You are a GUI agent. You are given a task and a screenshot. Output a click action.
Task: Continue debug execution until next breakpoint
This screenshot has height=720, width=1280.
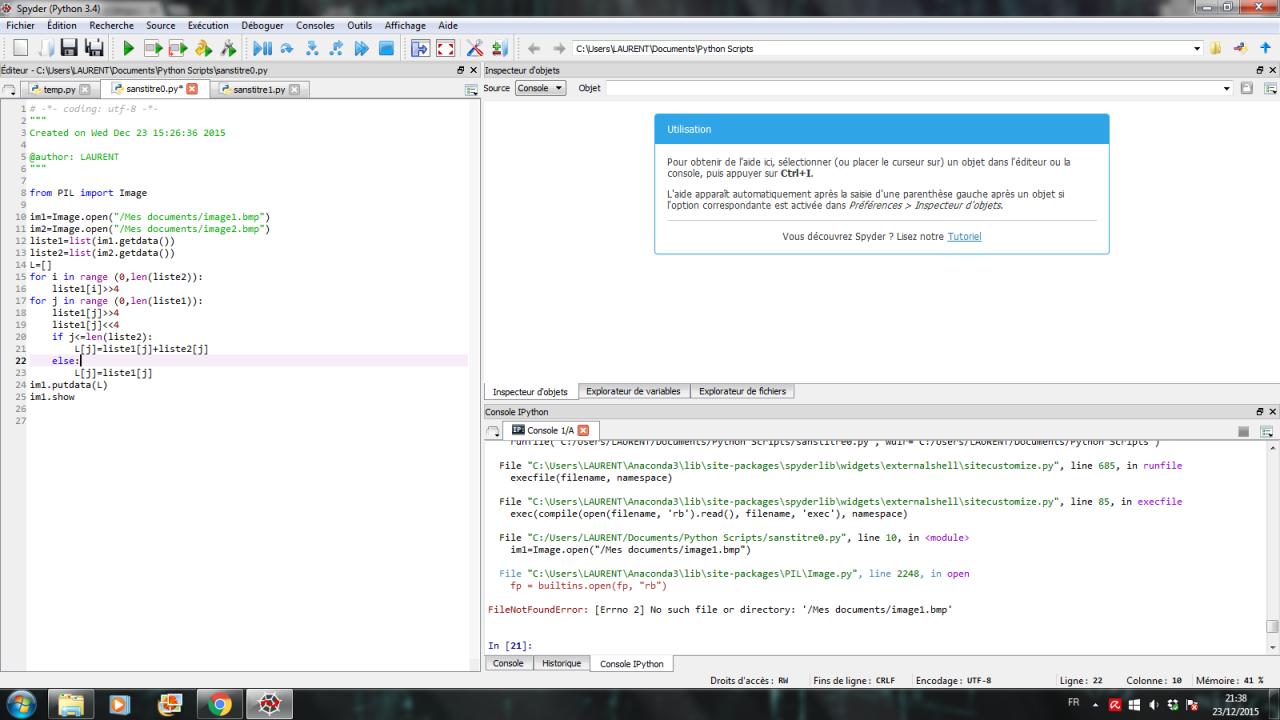click(x=362, y=48)
